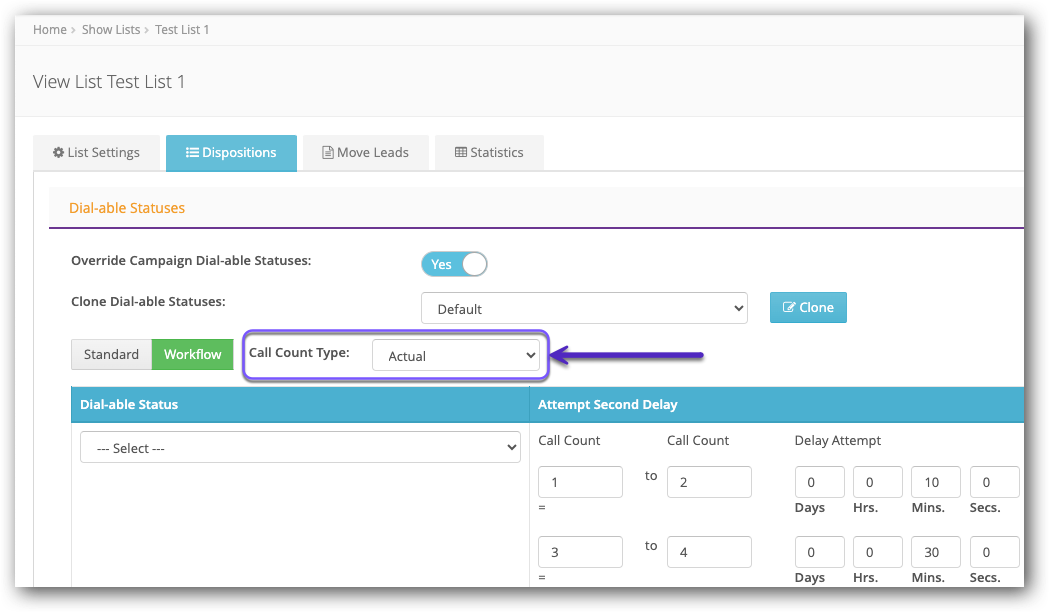Go to Show Lists breadcrumb
This screenshot has height=612, width=1049.
click(x=111, y=30)
